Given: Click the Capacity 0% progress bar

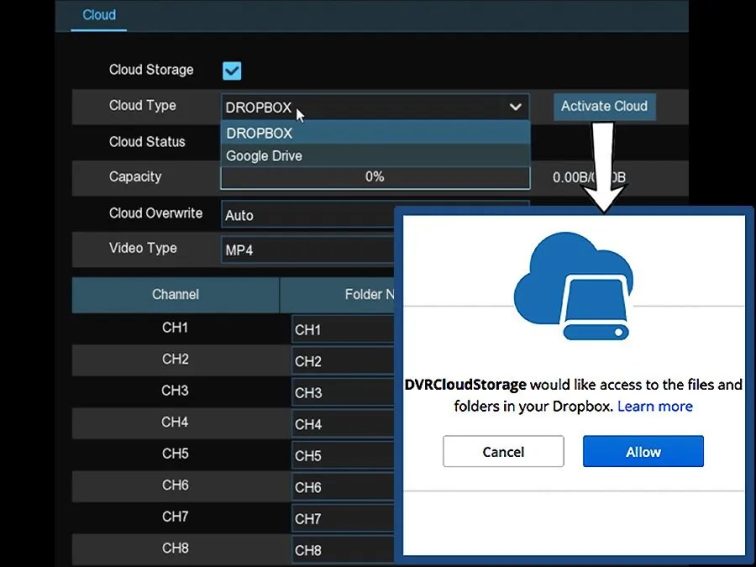Looking at the screenshot, I should click(375, 177).
